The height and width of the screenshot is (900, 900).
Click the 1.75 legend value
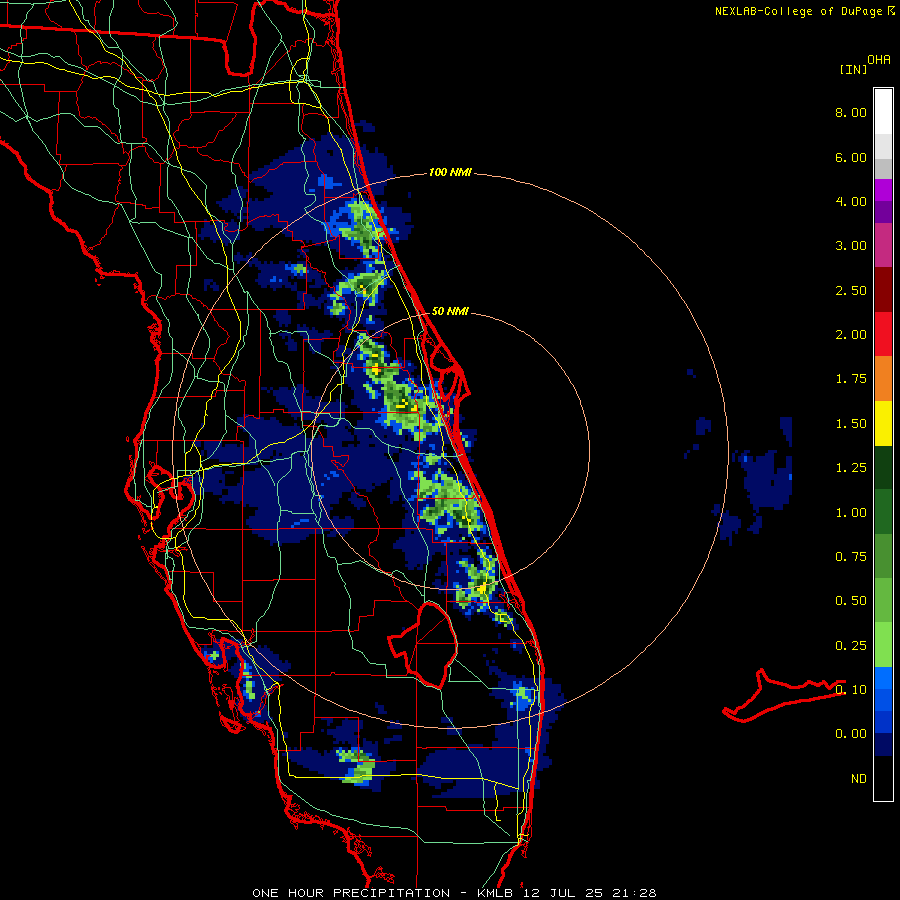(x=851, y=379)
